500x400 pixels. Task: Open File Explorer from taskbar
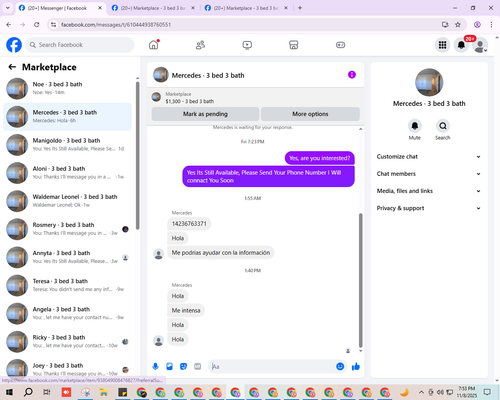click(x=104, y=392)
